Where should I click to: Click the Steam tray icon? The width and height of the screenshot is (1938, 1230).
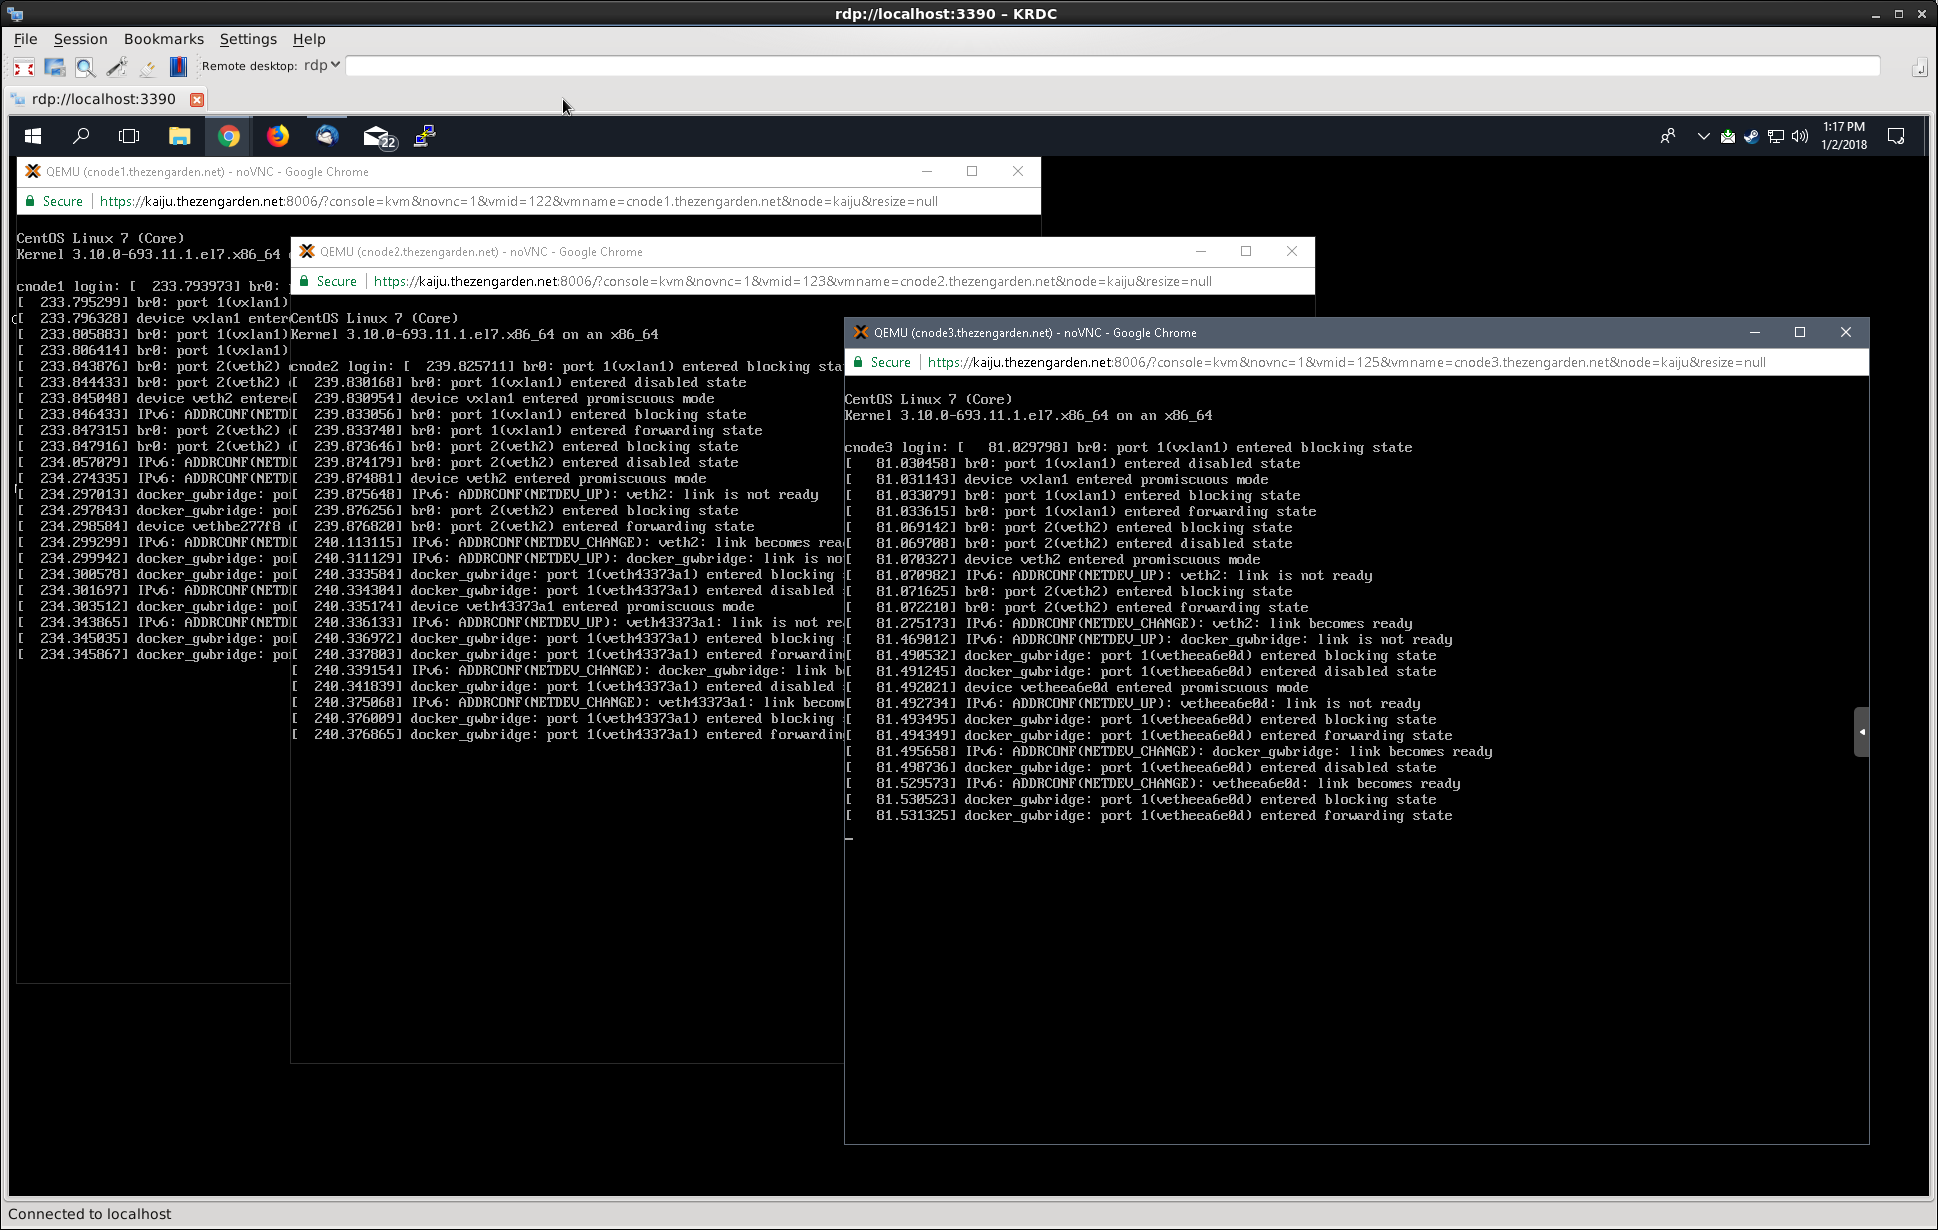(1751, 136)
